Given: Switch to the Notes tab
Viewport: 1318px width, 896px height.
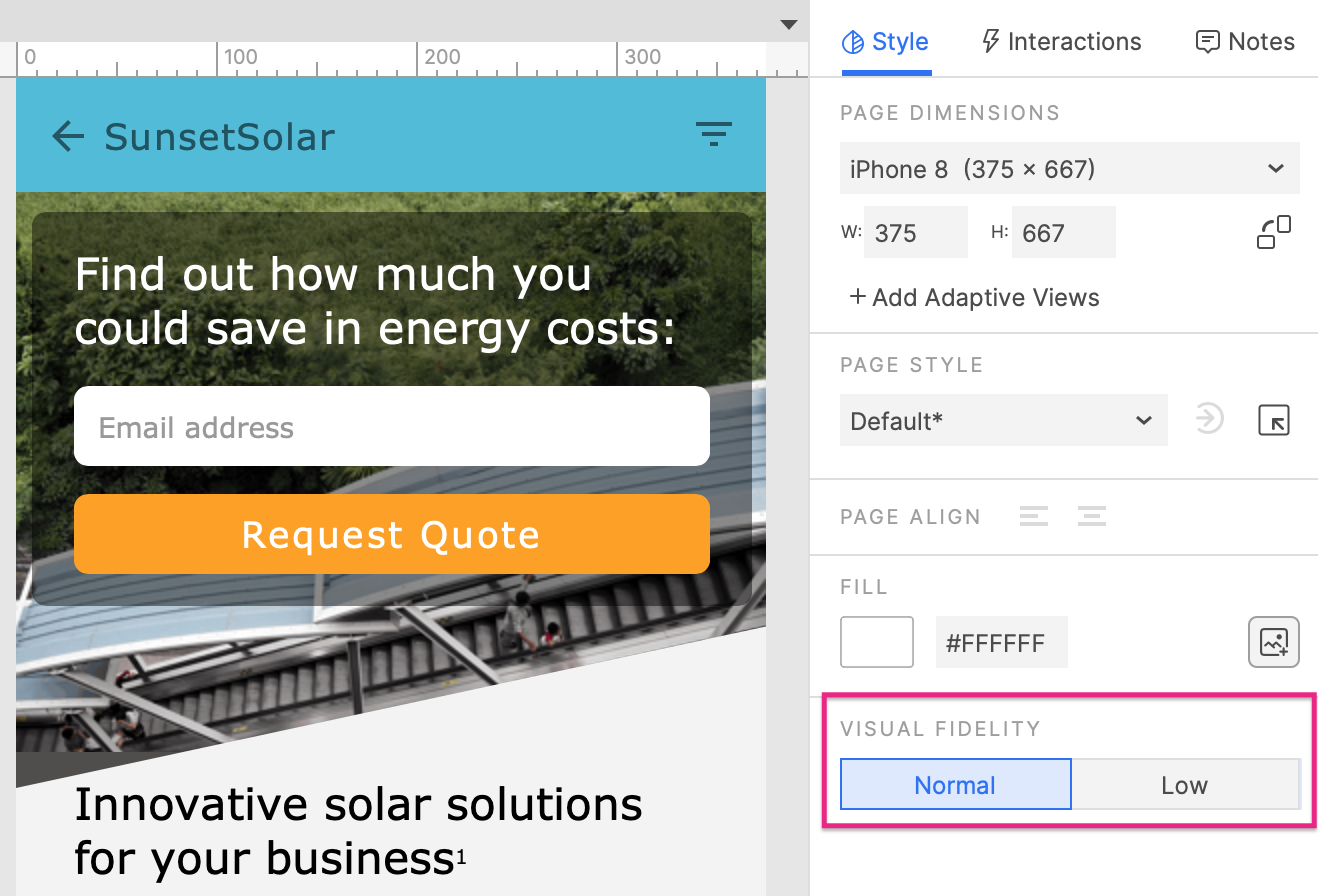Looking at the screenshot, I should click(x=1245, y=42).
